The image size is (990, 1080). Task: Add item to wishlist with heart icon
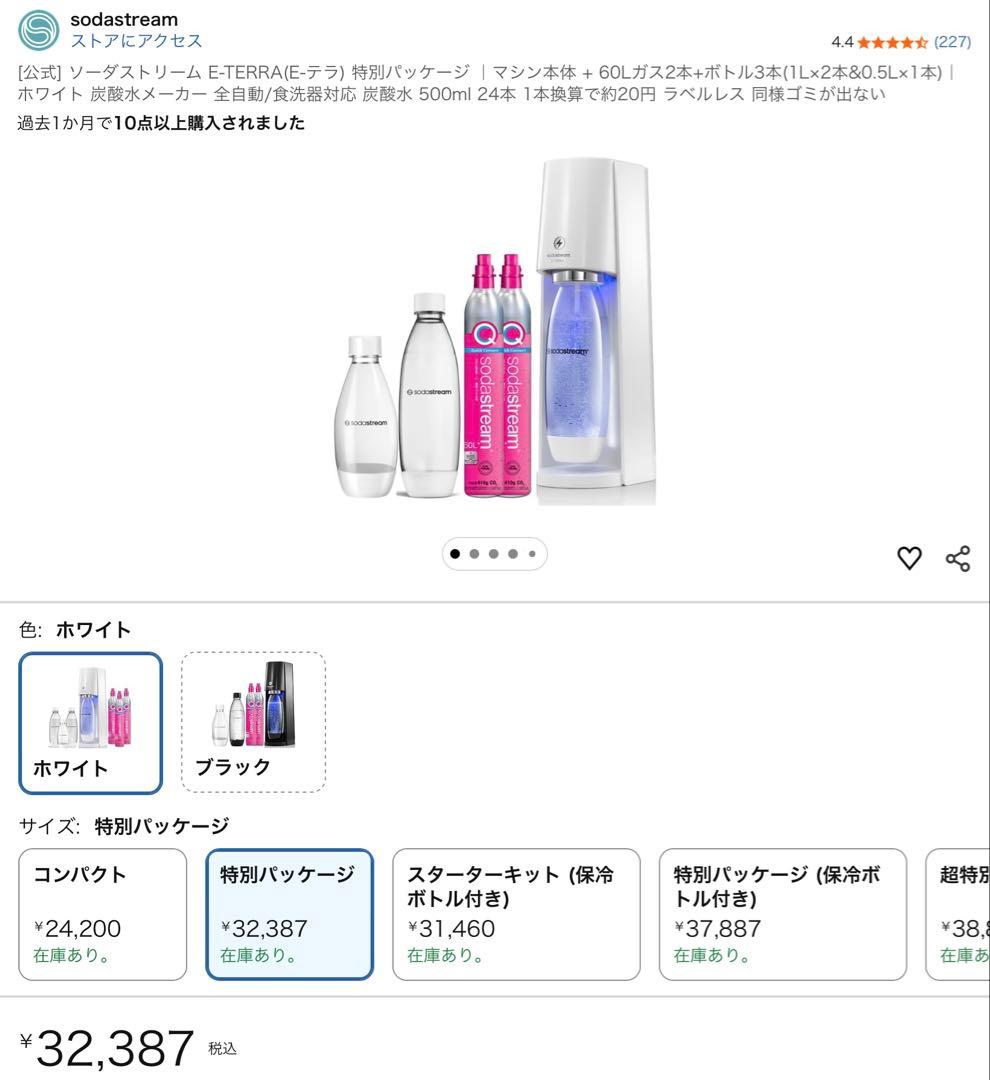tap(910, 558)
